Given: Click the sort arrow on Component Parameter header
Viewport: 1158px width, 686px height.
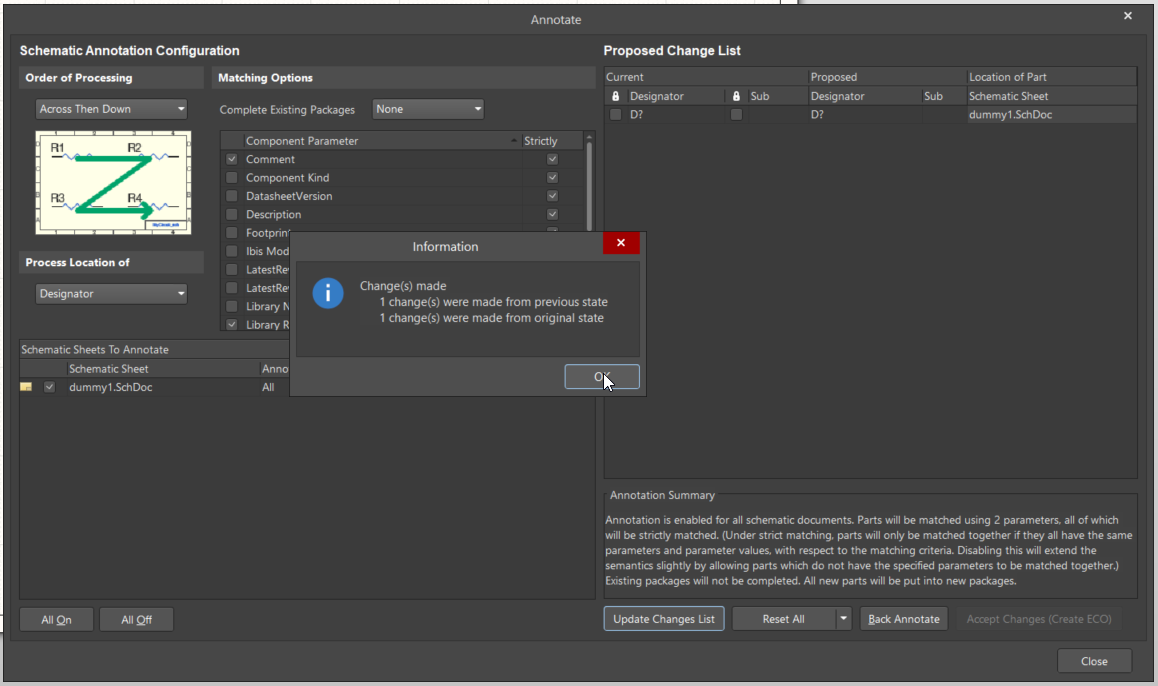Looking at the screenshot, I should point(514,141).
